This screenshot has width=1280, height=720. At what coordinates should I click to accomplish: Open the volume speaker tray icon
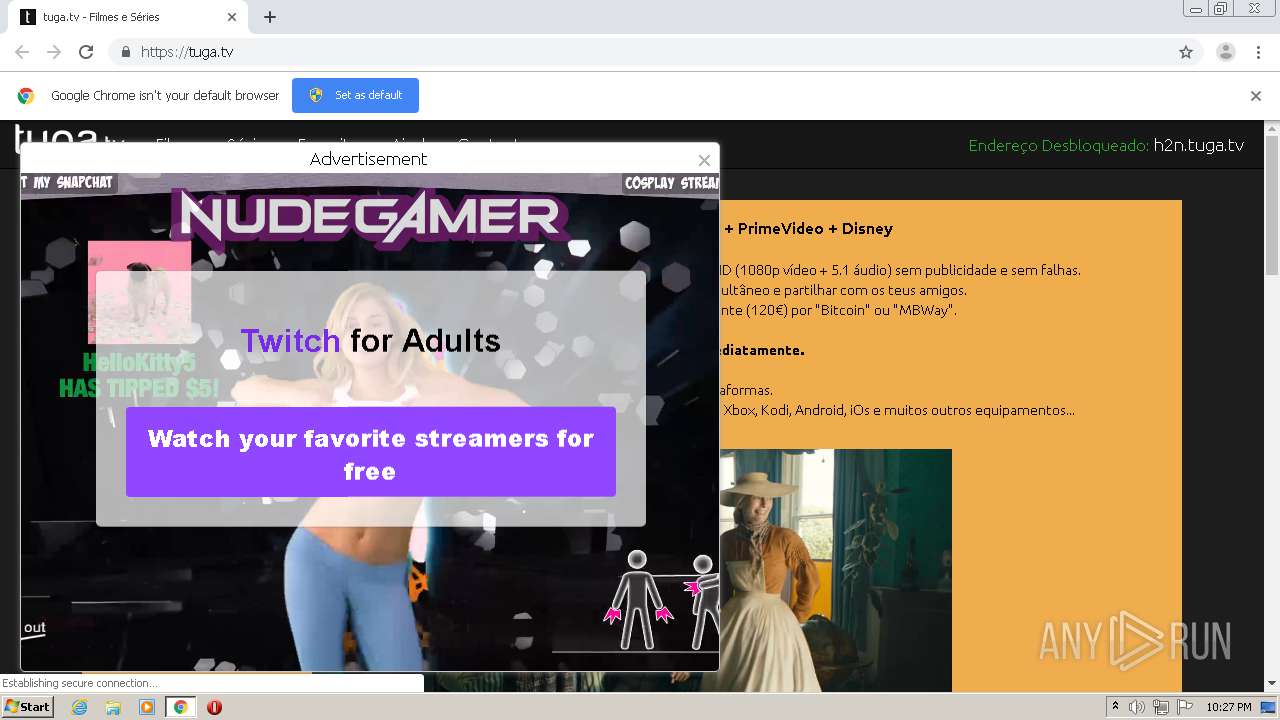pyautogui.click(x=1137, y=707)
